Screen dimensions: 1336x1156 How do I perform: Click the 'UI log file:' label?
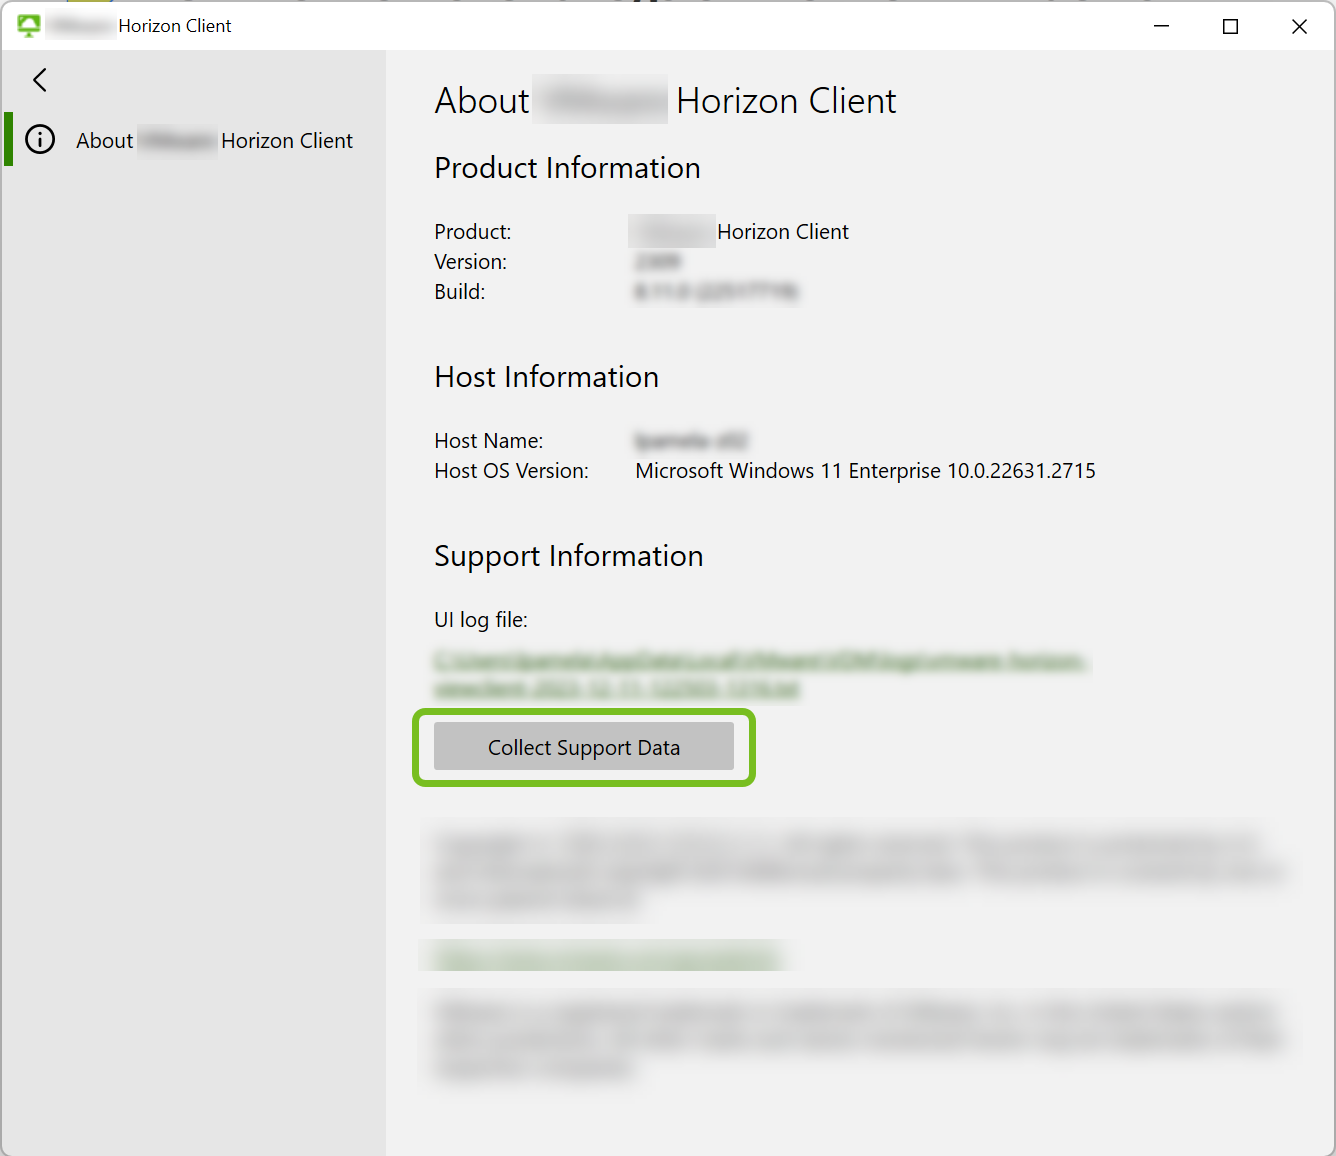click(481, 620)
